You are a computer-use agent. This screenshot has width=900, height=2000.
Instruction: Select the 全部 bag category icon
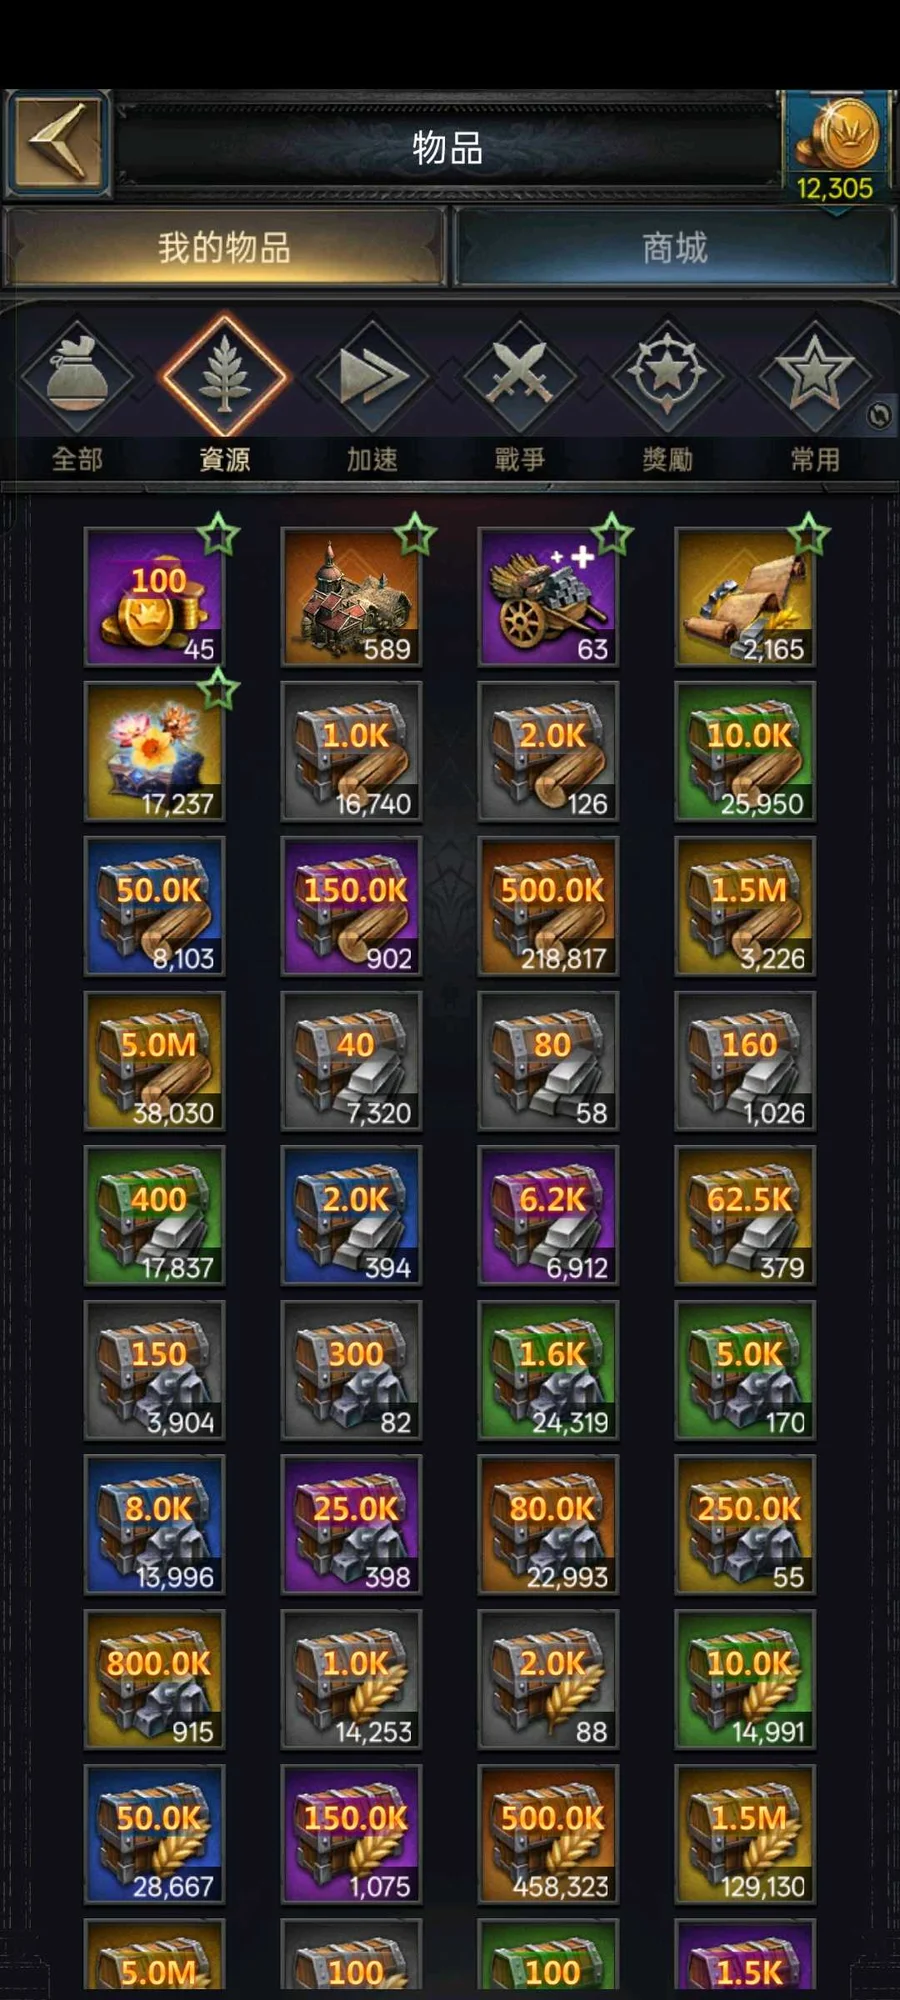77,376
